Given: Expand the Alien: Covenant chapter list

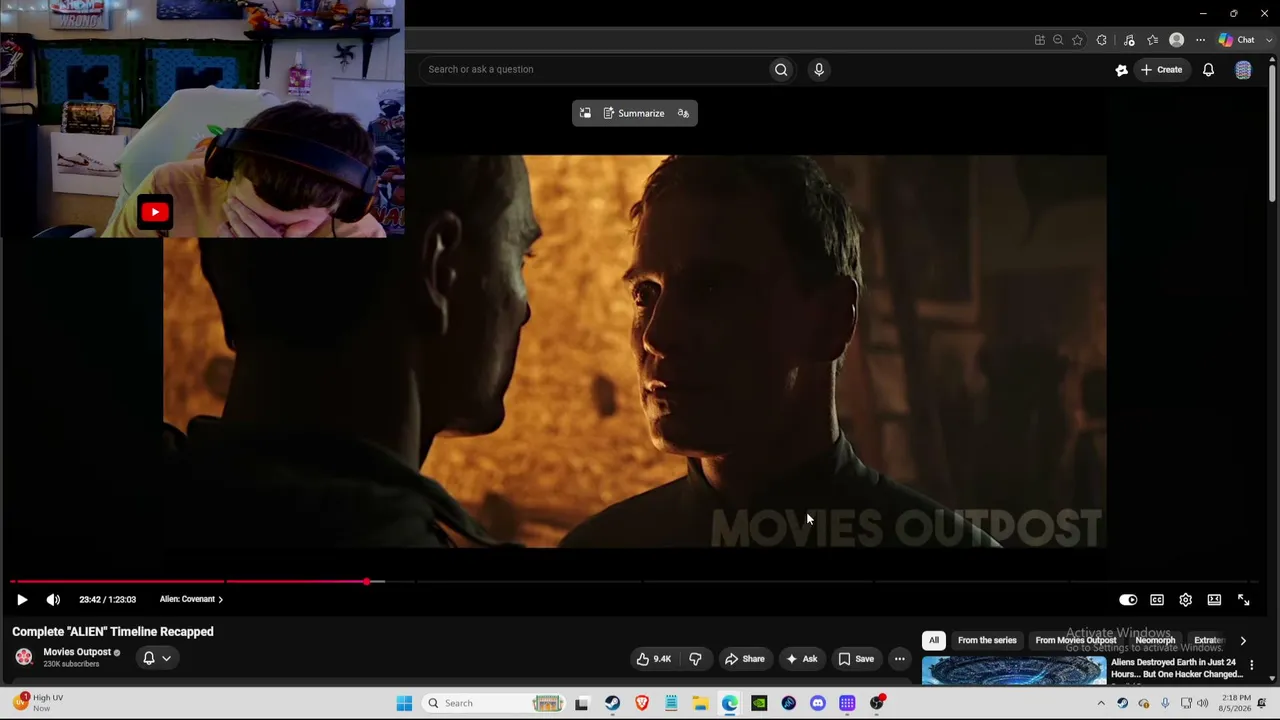Looking at the screenshot, I should point(191,599).
